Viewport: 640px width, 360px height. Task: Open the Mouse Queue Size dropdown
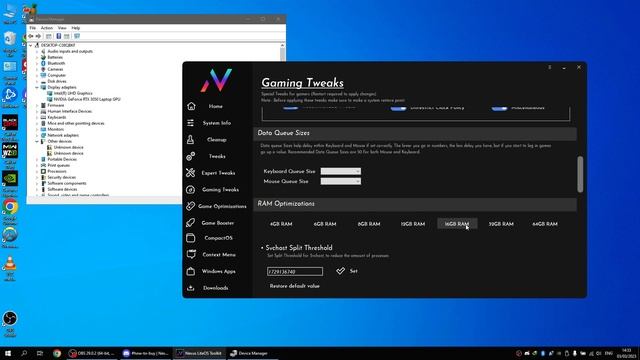pos(340,181)
